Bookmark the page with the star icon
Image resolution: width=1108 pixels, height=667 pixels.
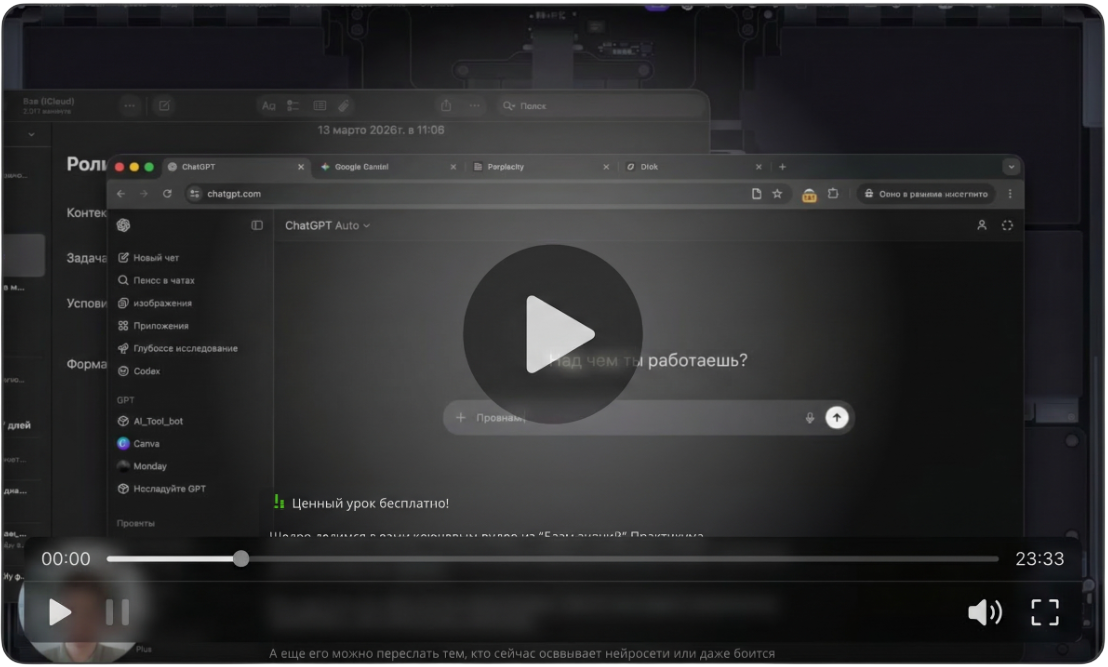click(x=777, y=194)
